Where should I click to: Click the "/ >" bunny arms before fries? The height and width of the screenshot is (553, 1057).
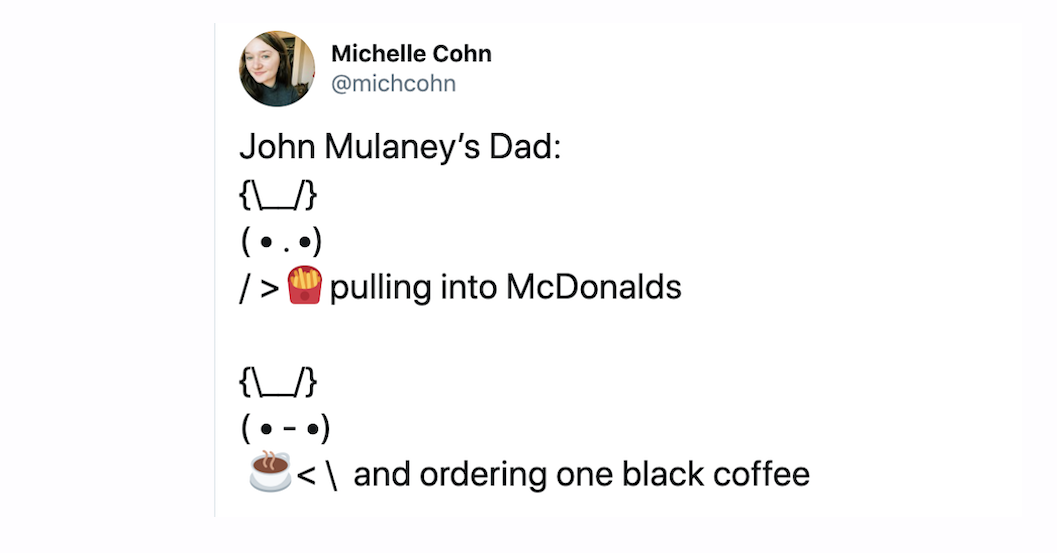(260, 288)
